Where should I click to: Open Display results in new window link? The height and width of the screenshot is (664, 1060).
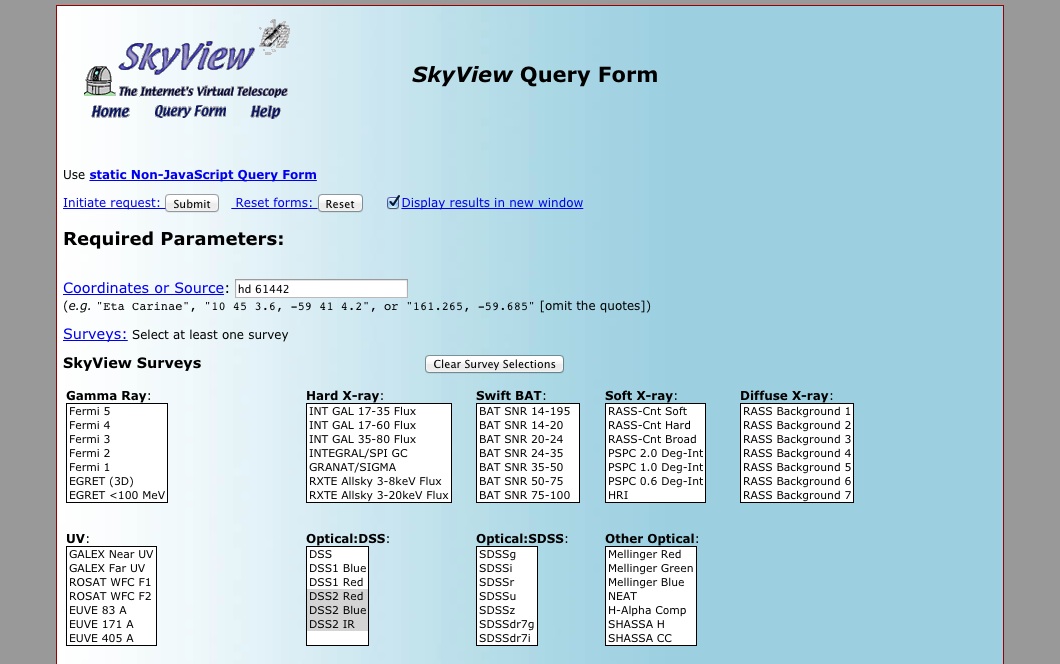492,203
